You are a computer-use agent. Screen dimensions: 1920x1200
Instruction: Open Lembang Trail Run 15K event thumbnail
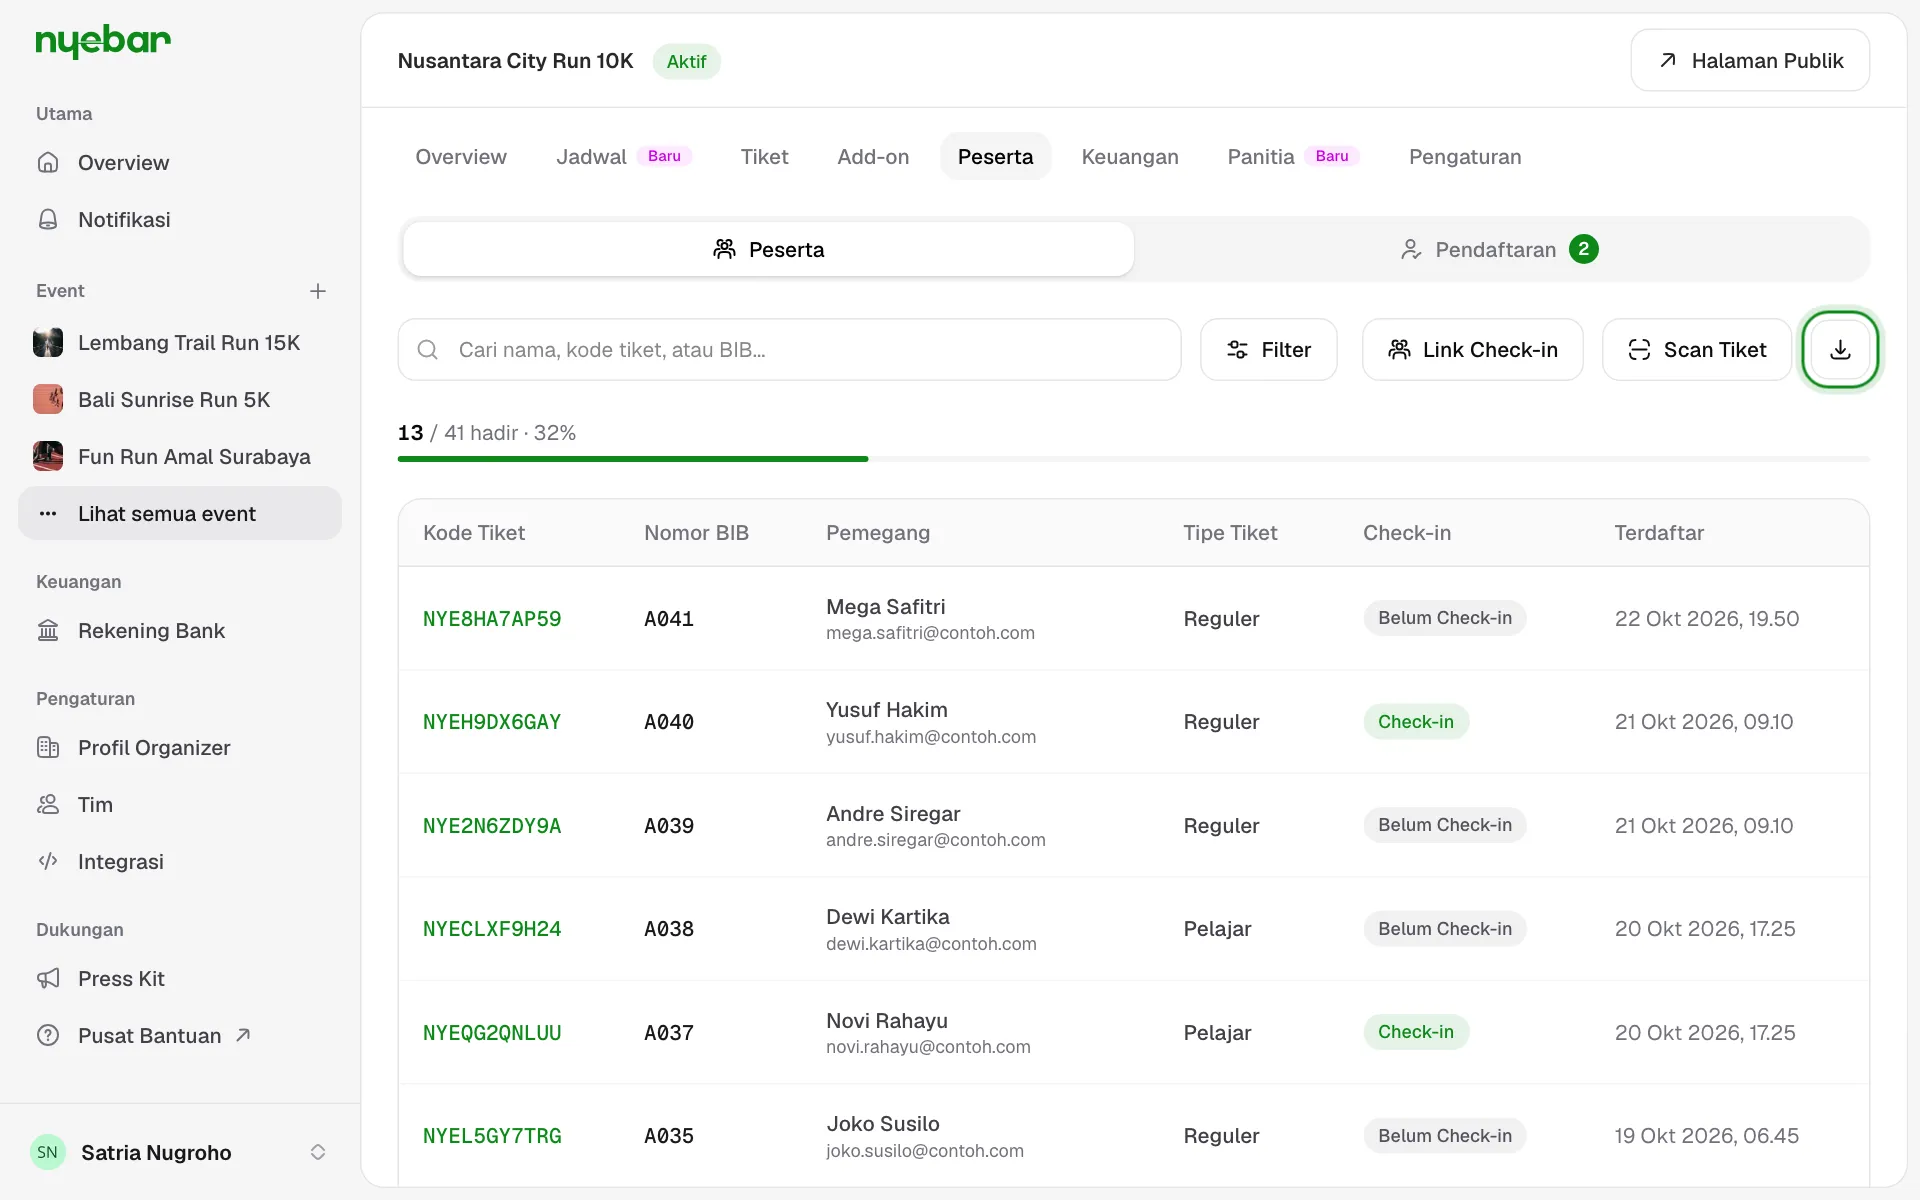pos(48,343)
